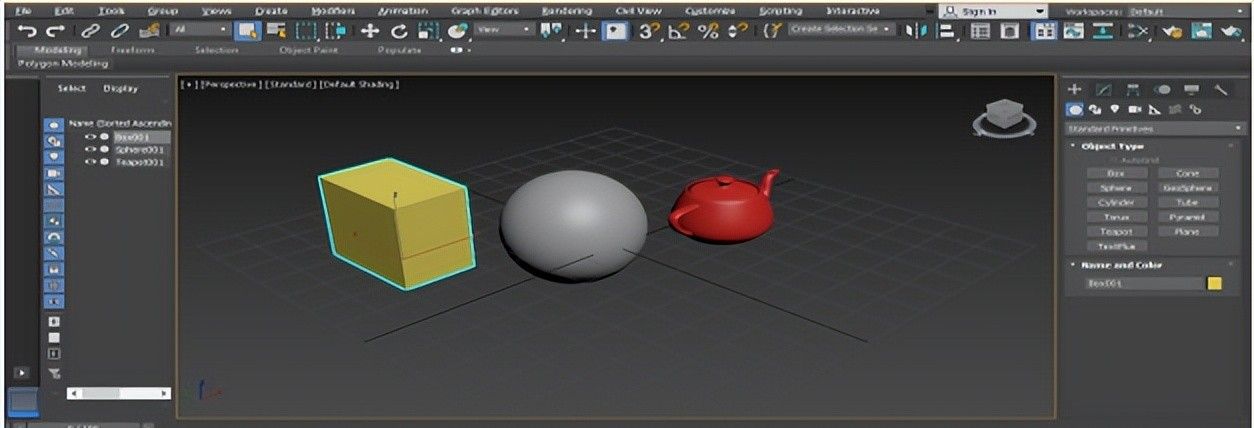Select the Geometry category icon
The width and height of the screenshot is (1254, 428).
click(1076, 109)
